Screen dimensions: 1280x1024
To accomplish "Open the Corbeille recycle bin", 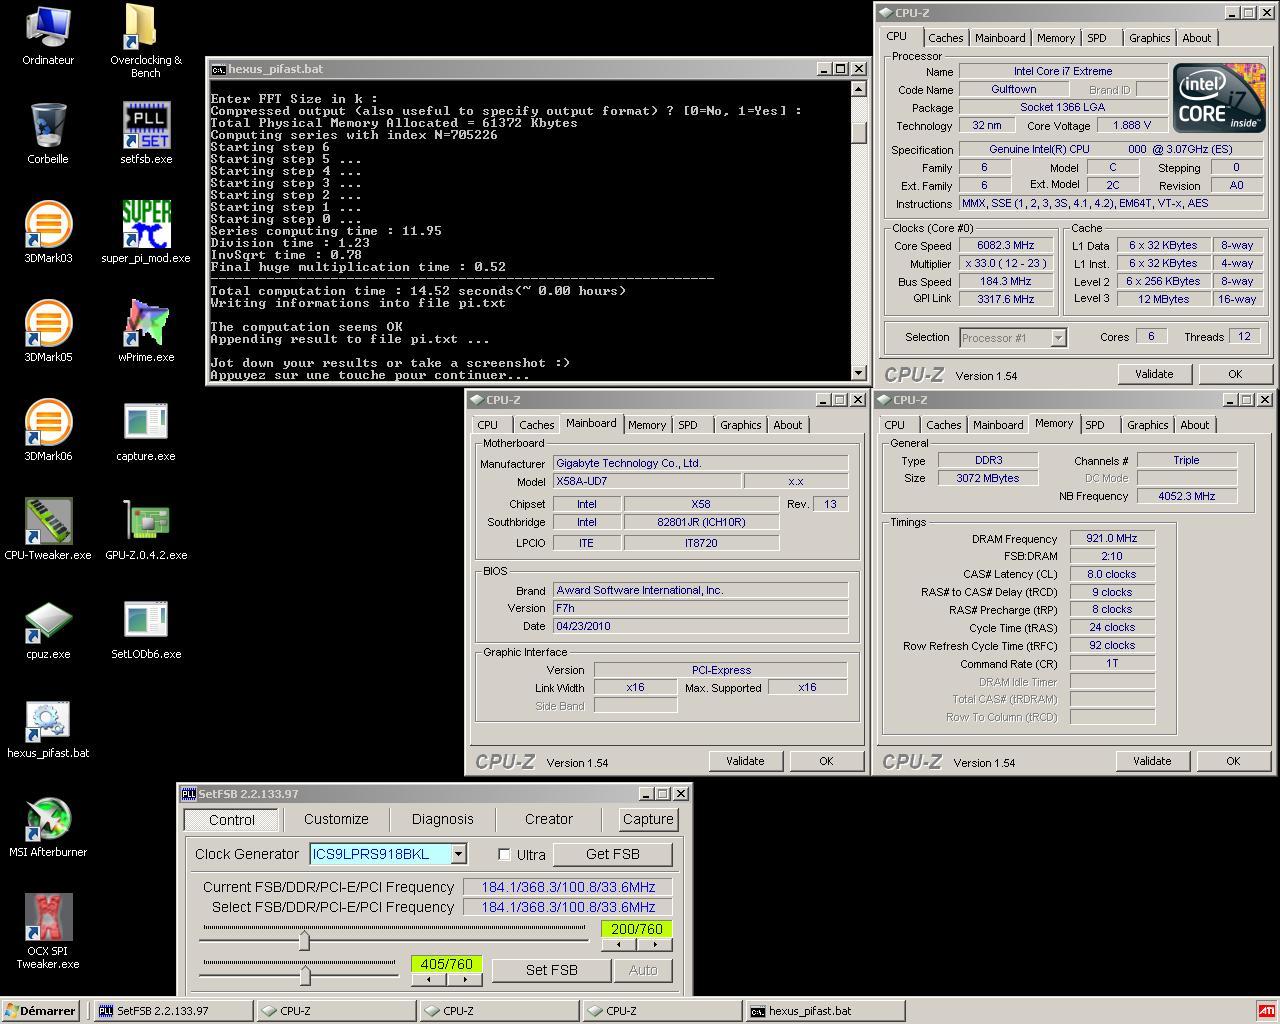I will point(48,133).
